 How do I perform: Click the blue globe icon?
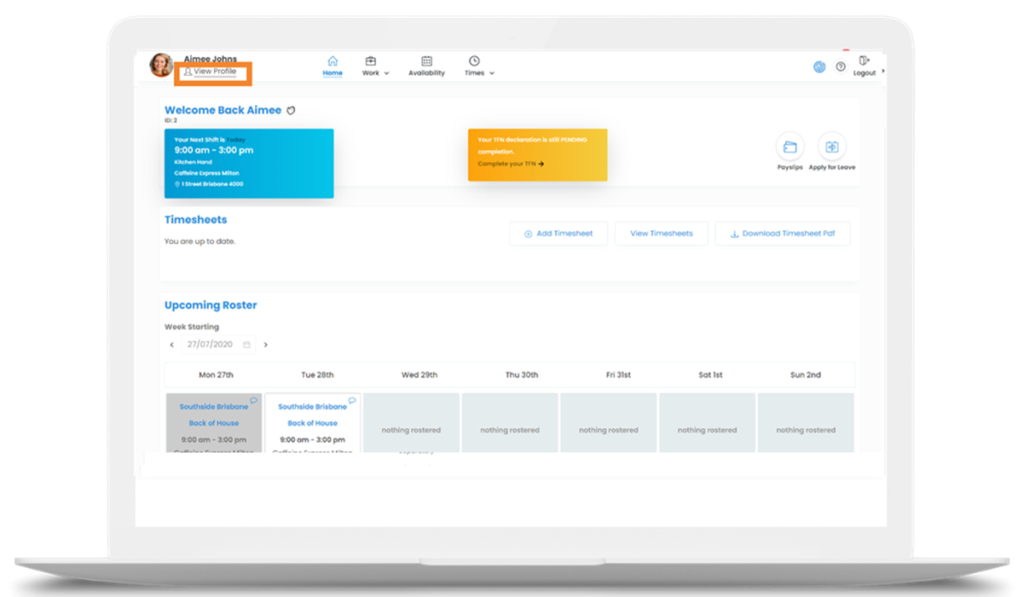click(x=819, y=67)
